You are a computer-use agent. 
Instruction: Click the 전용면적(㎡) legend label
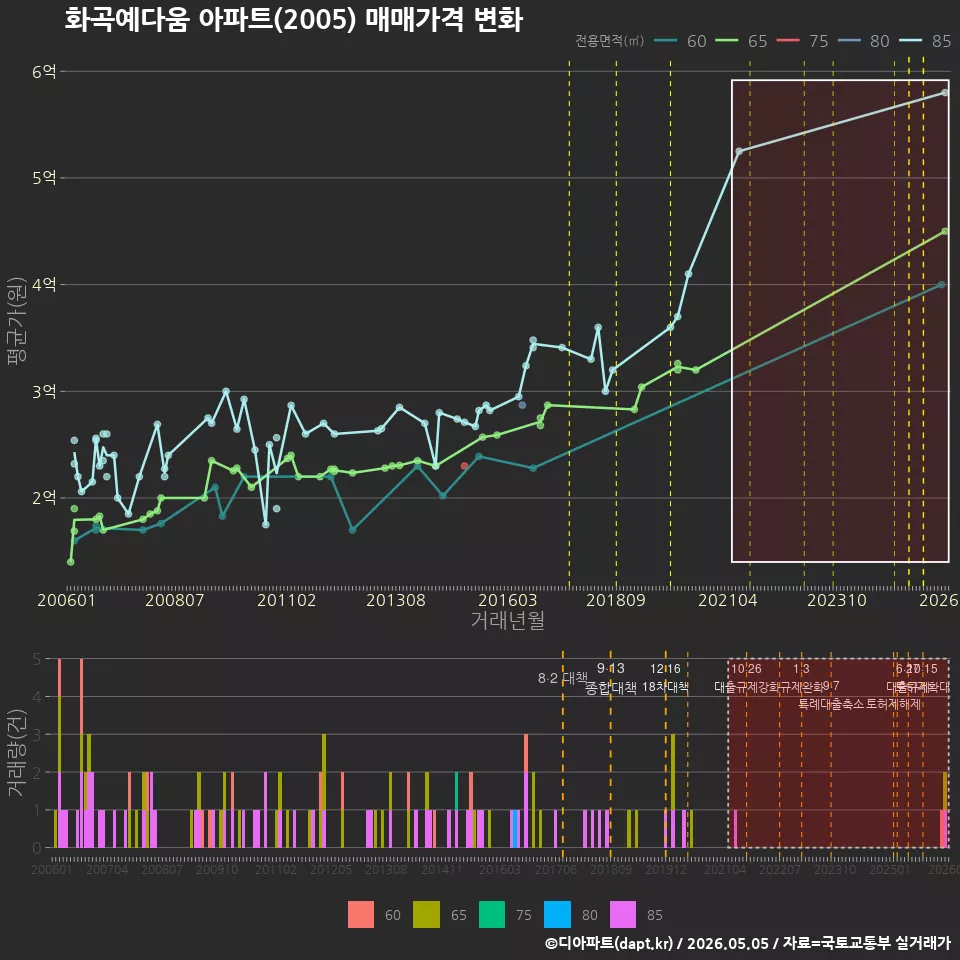(609, 40)
